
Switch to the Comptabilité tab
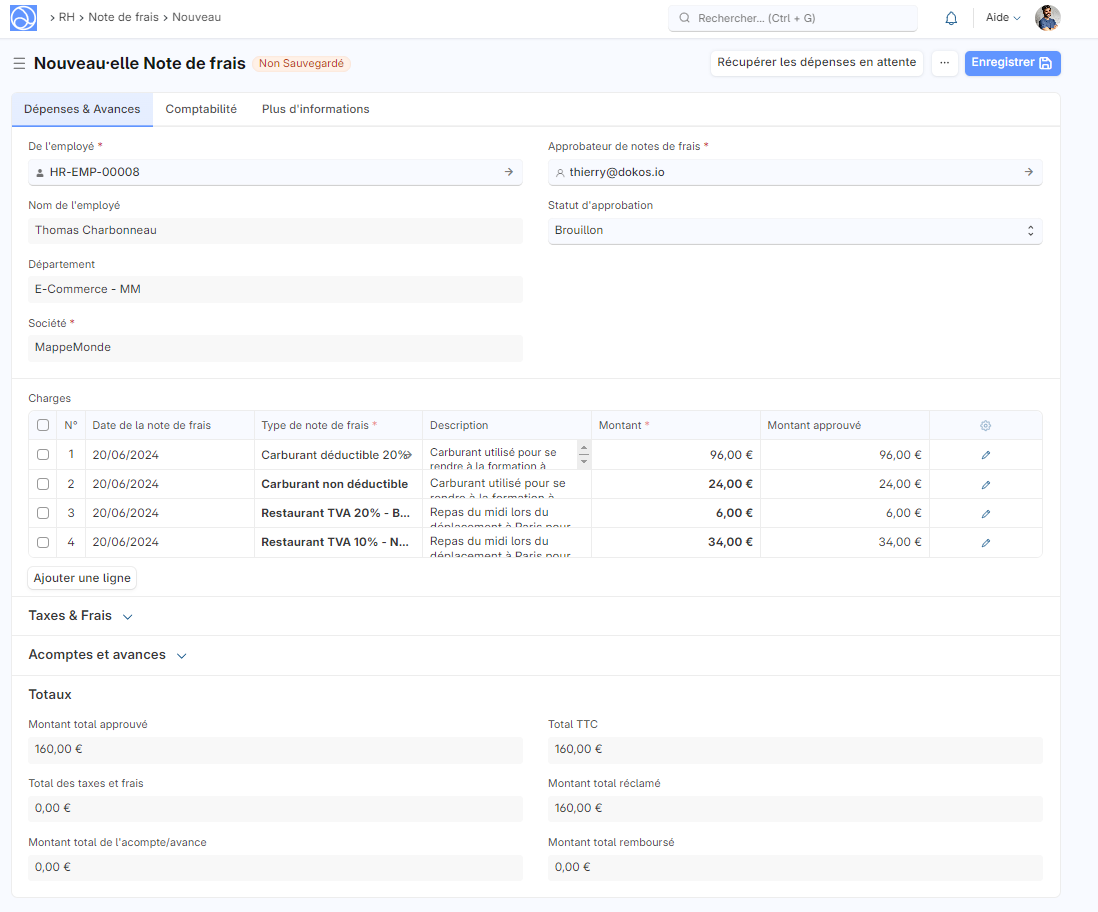(x=201, y=110)
